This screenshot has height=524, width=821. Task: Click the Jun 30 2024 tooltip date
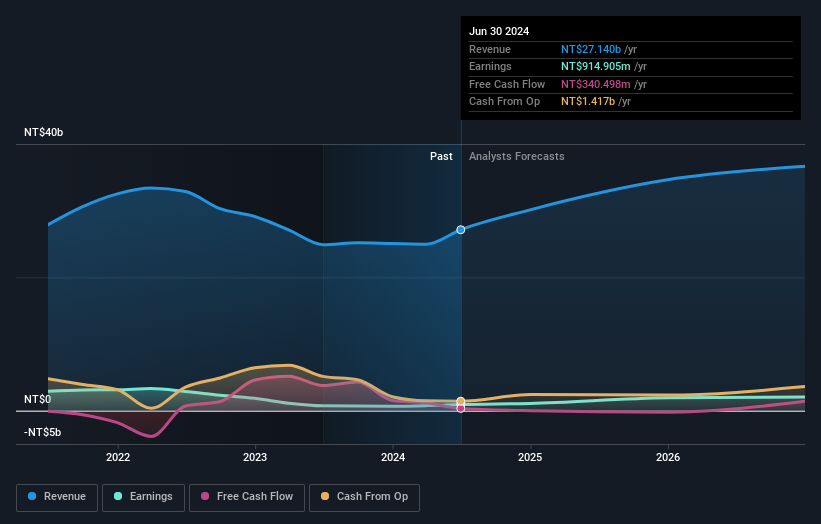tap(499, 31)
